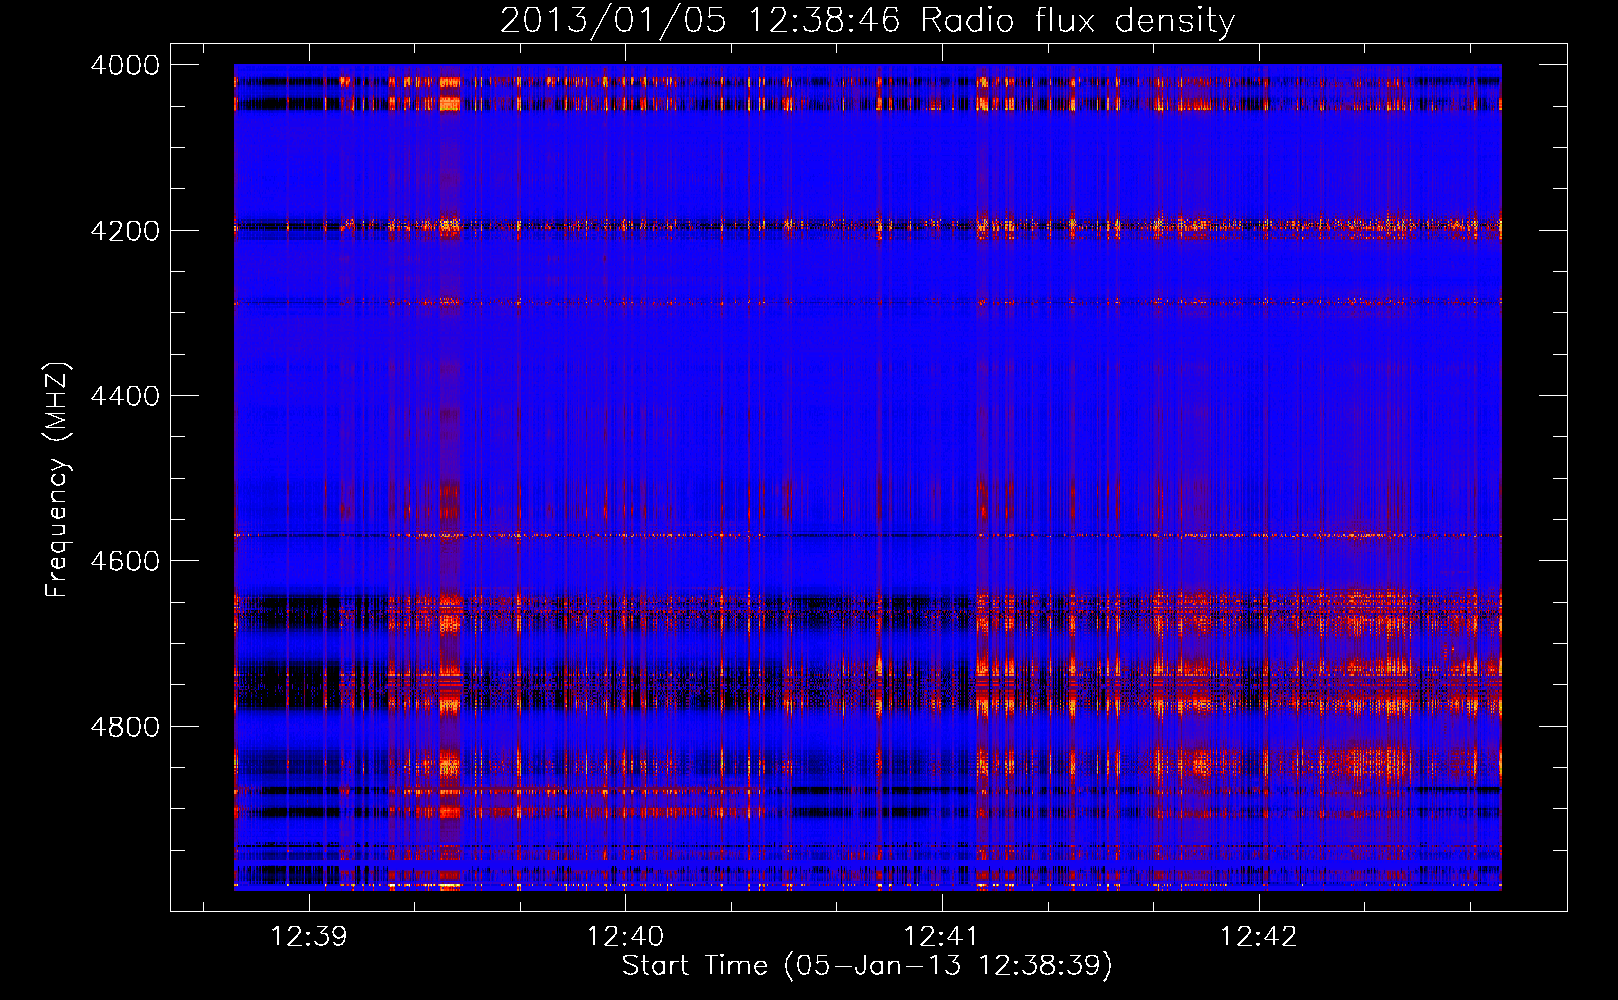Click the 'Start Time (05-Jan-13 12:38:39)' x-axis label
Screen dimensions: 1618x1000
[x=867, y=966]
